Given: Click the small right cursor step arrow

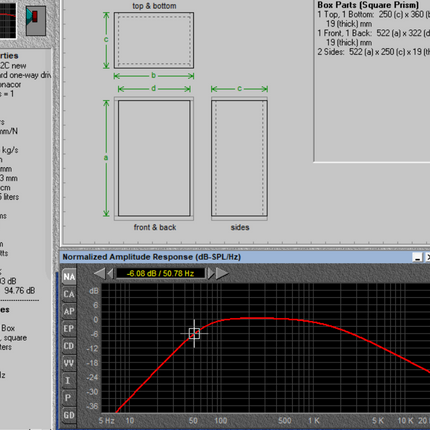Looking at the screenshot, I should pos(211,274).
